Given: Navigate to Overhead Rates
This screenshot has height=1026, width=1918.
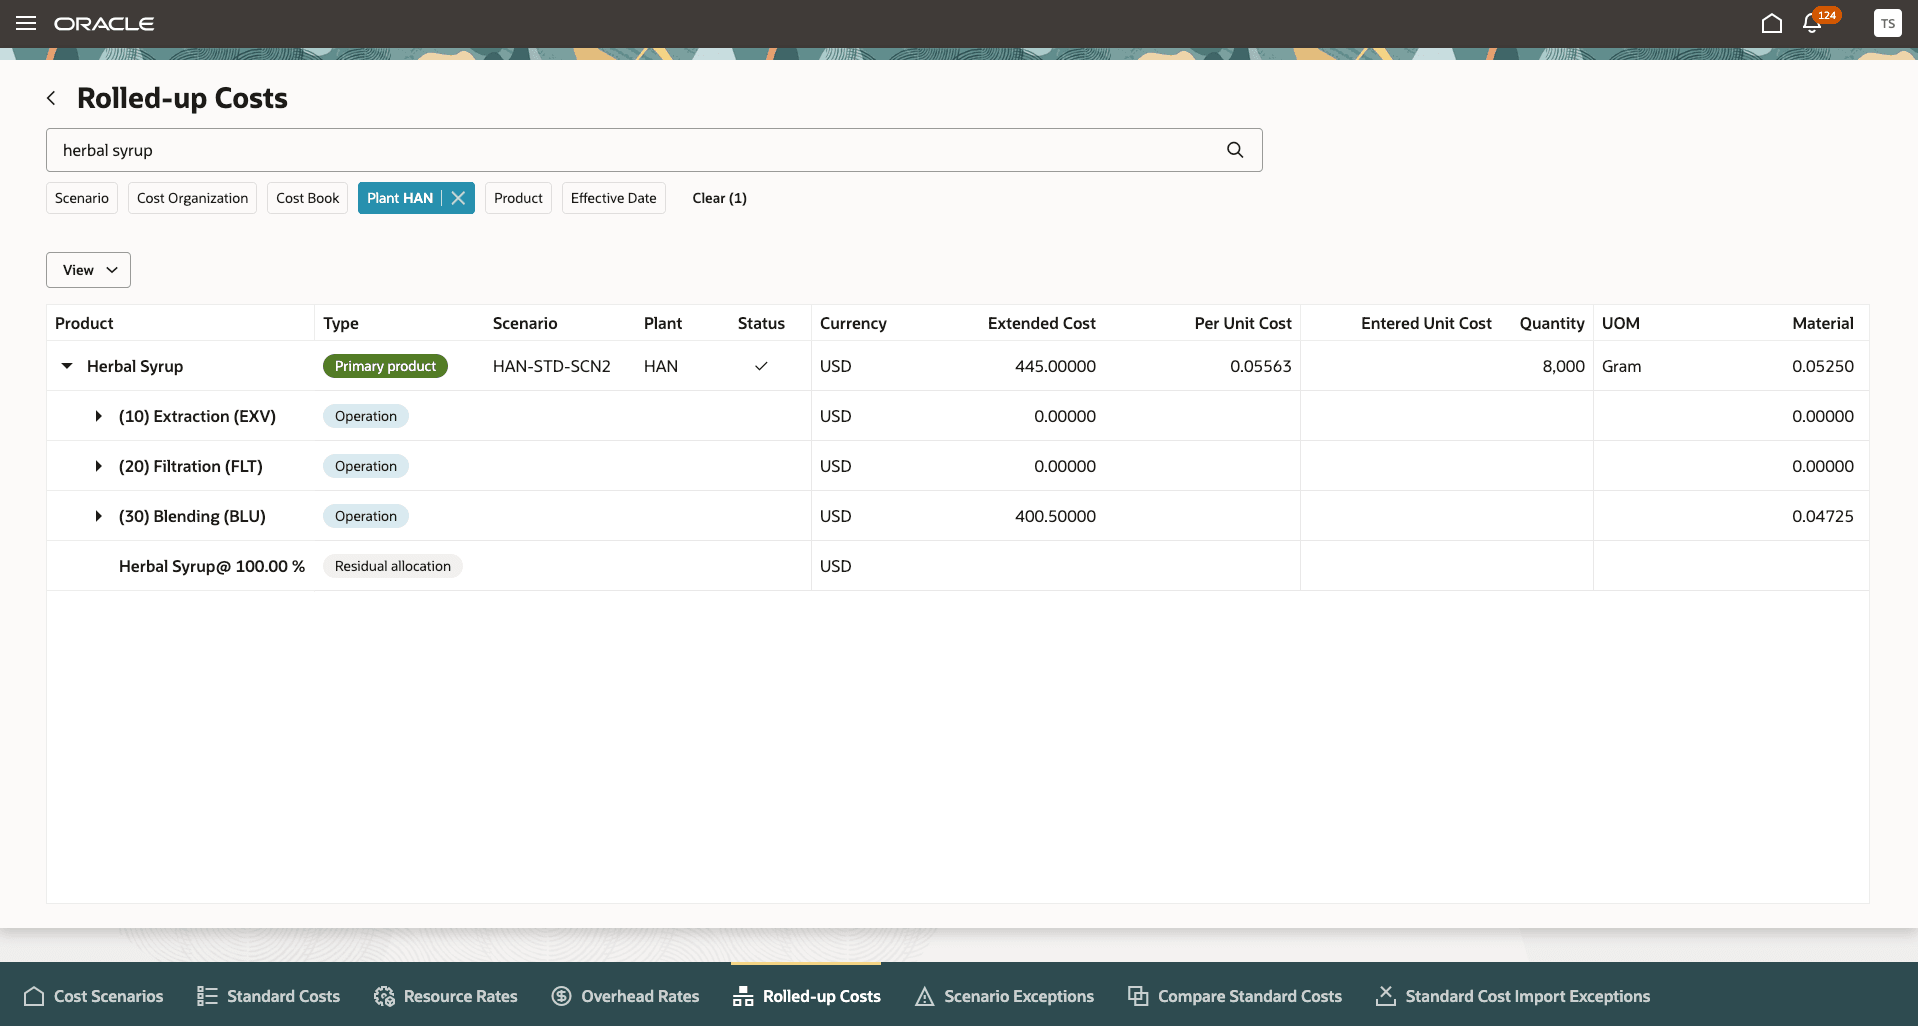Looking at the screenshot, I should (x=624, y=996).
